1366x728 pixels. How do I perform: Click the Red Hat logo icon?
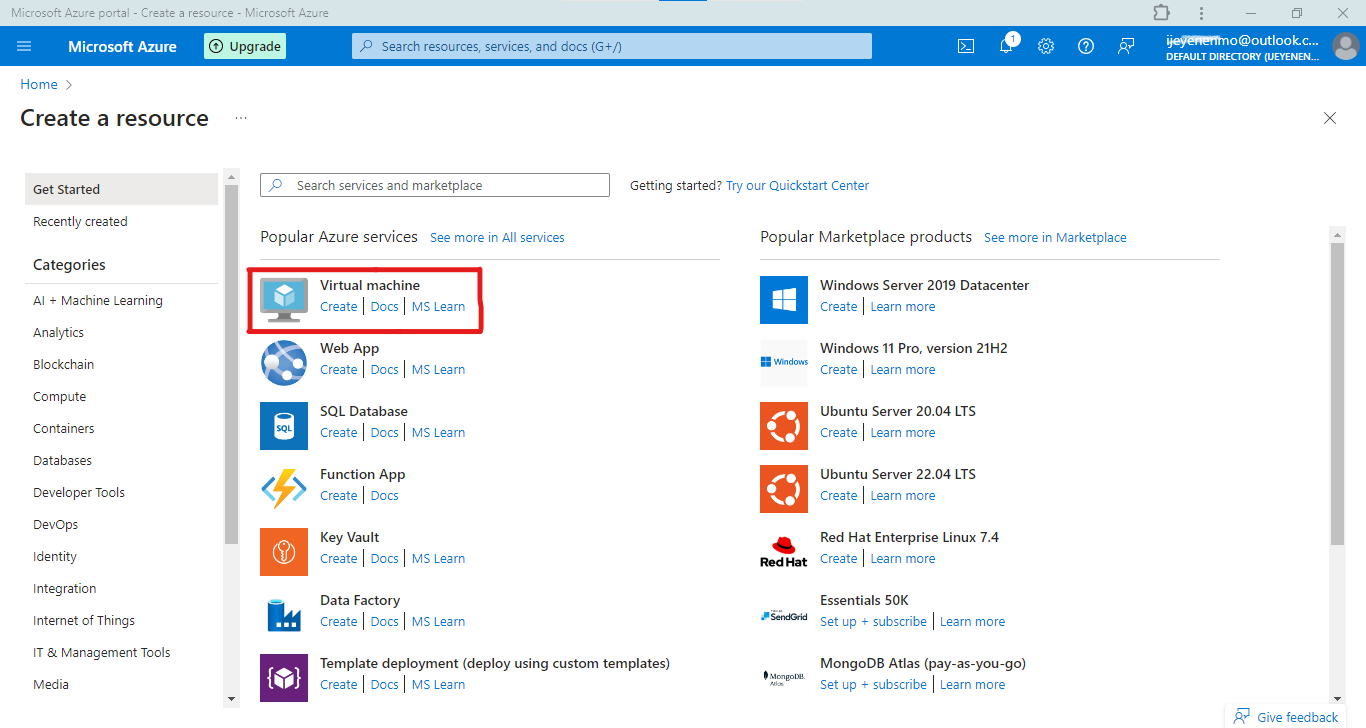tap(784, 551)
